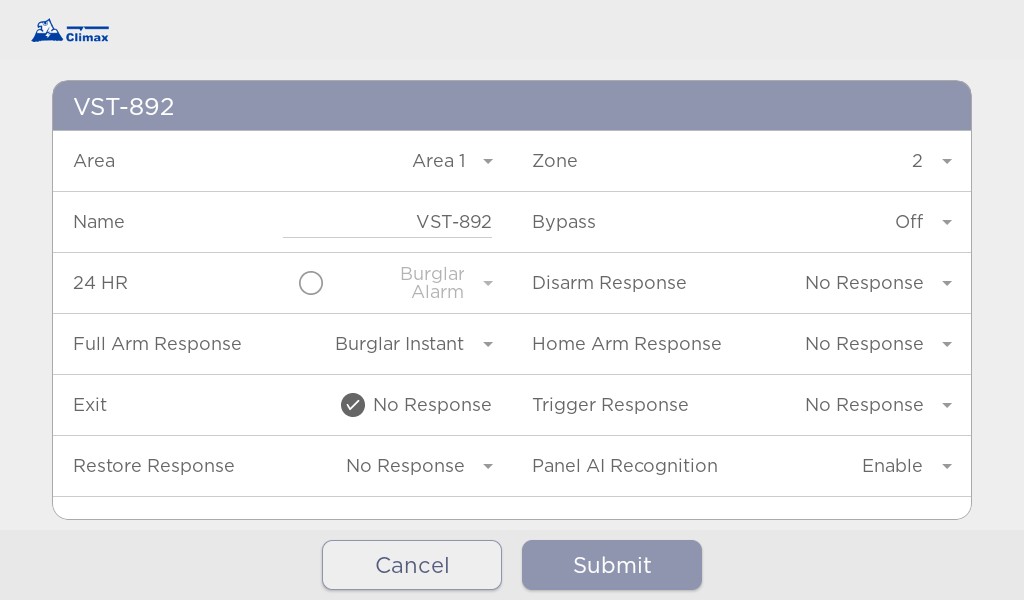Toggle the 24 HR radio button

click(x=311, y=283)
